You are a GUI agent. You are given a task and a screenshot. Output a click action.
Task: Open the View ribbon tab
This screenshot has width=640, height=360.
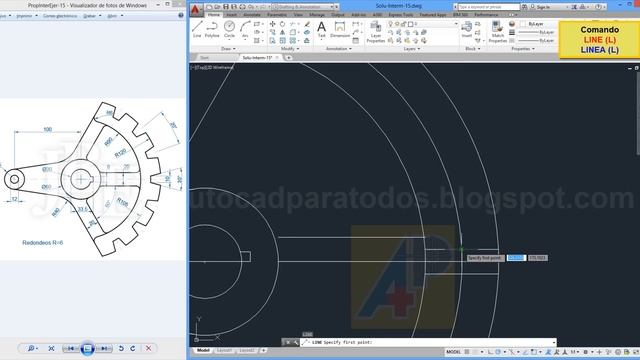pyautogui.click(x=298, y=15)
